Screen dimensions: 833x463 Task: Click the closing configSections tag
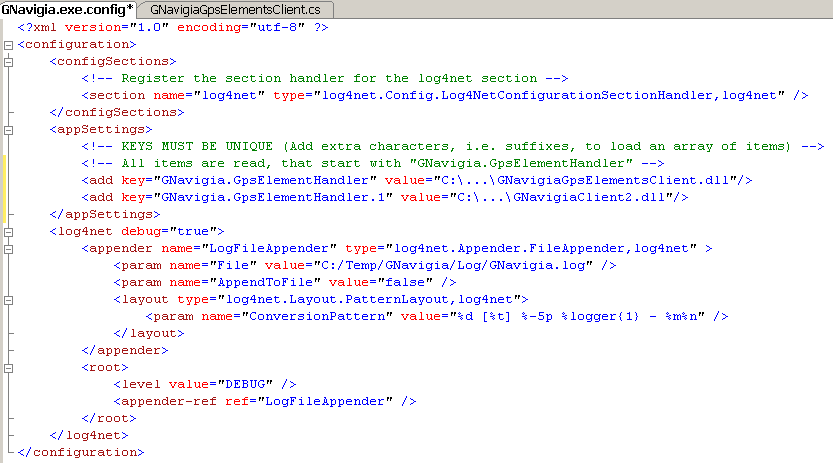(x=116, y=113)
